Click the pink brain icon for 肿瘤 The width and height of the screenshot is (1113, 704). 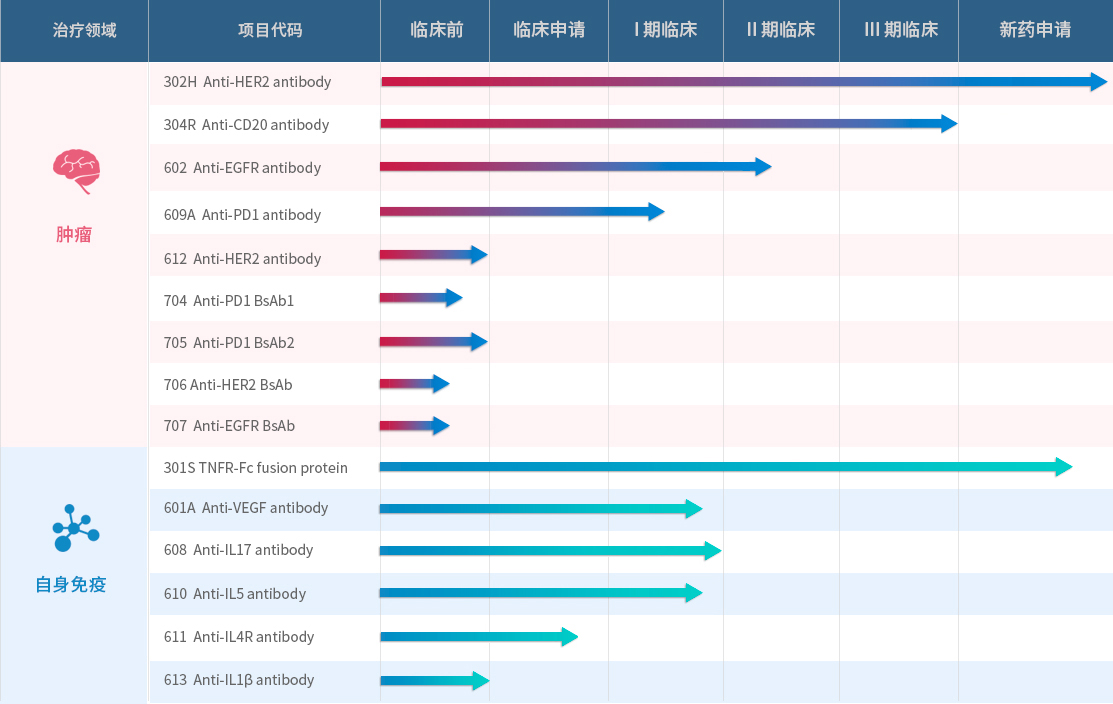pyautogui.click(x=77, y=171)
